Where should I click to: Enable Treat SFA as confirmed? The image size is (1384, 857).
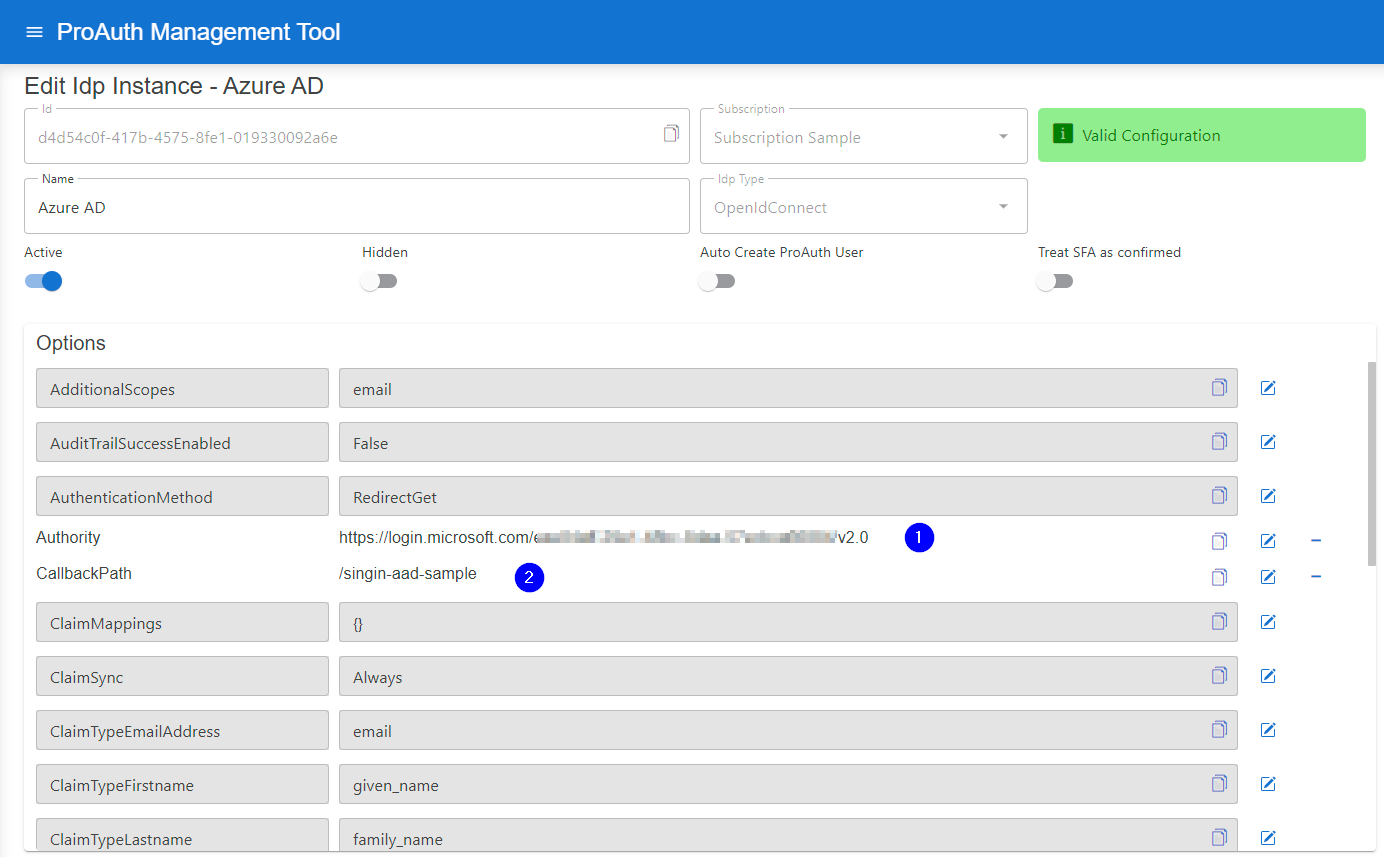(1054, 281)
